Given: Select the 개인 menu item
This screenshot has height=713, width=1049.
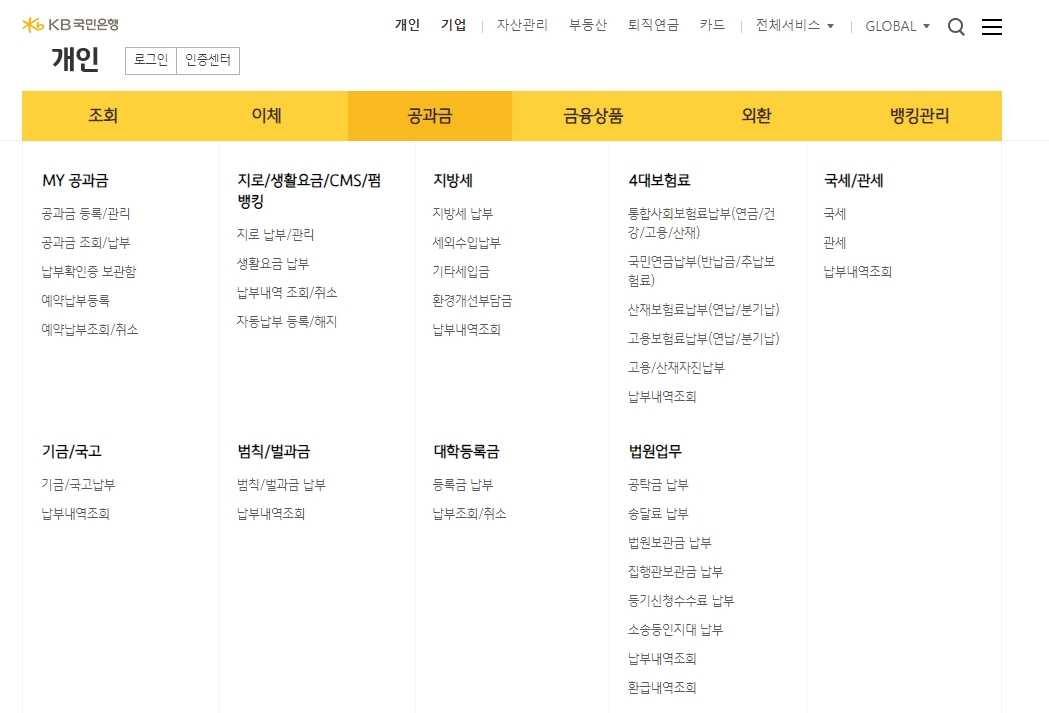Looking at the screenshot, I should coord(406,27).
